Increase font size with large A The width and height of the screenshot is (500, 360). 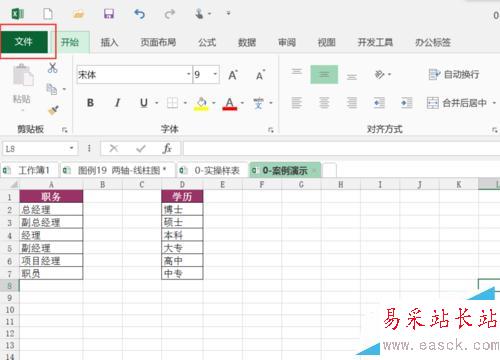point(233,75)
